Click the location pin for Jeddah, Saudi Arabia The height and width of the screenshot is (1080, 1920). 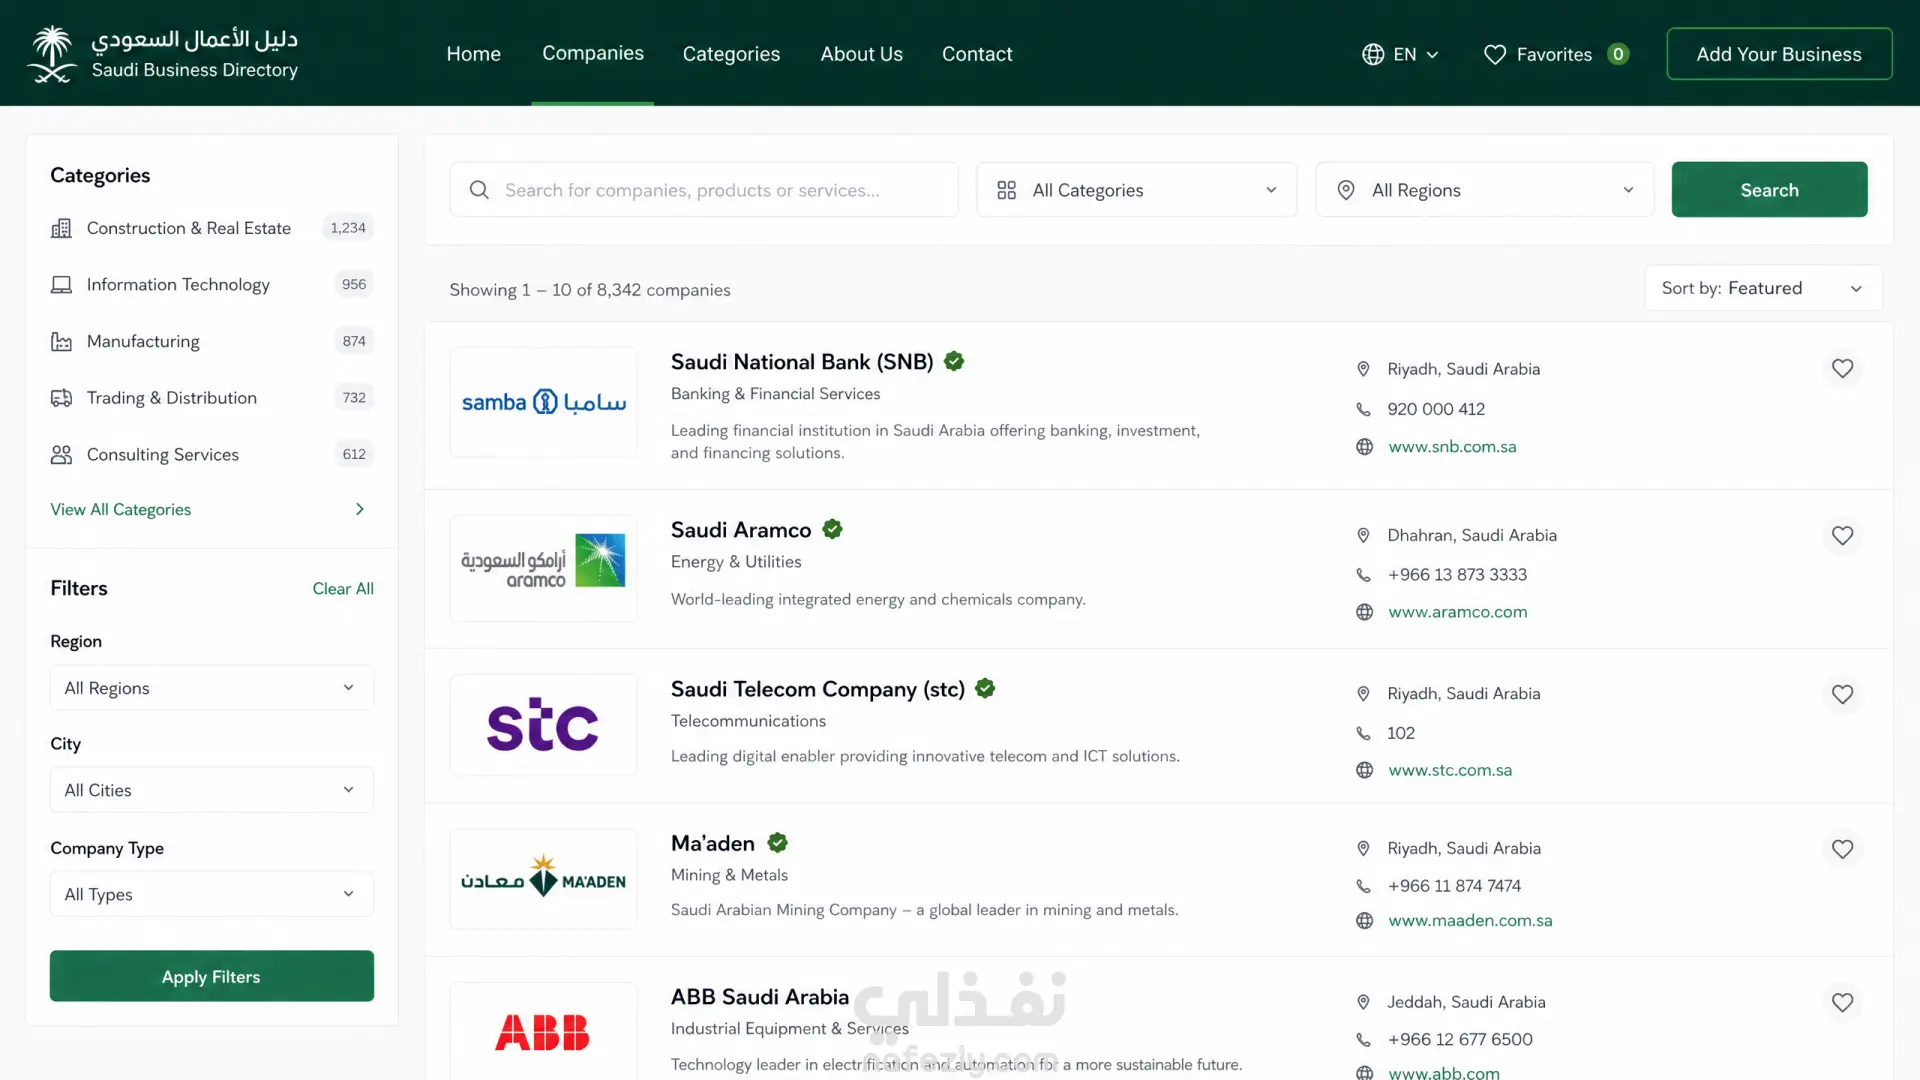tap(1363, 1002)
